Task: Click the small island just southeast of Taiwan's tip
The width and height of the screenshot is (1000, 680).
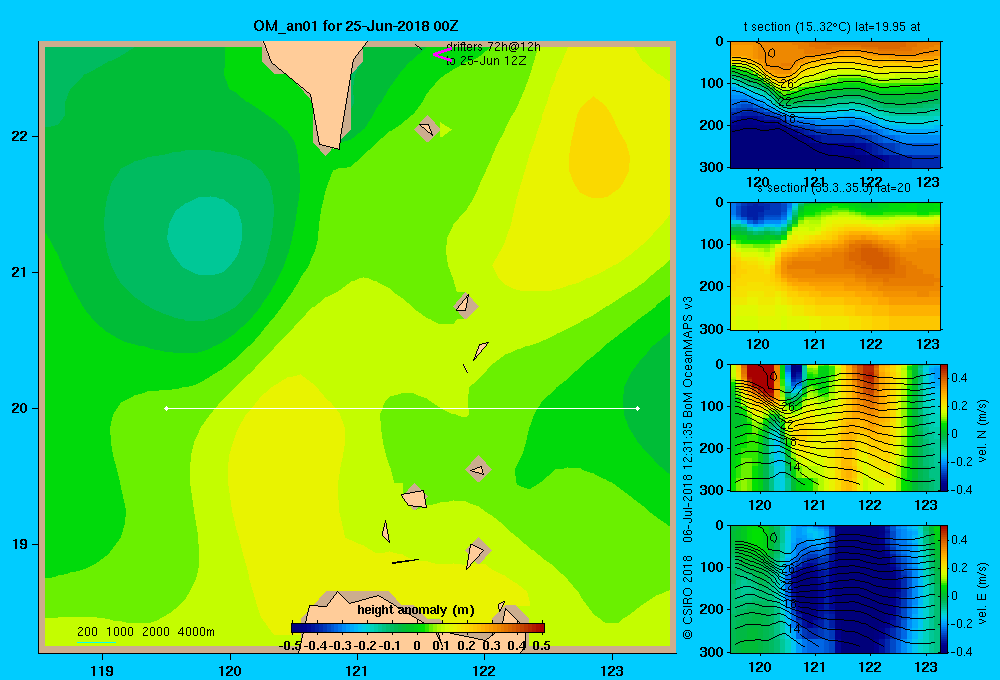Action: 427,129
